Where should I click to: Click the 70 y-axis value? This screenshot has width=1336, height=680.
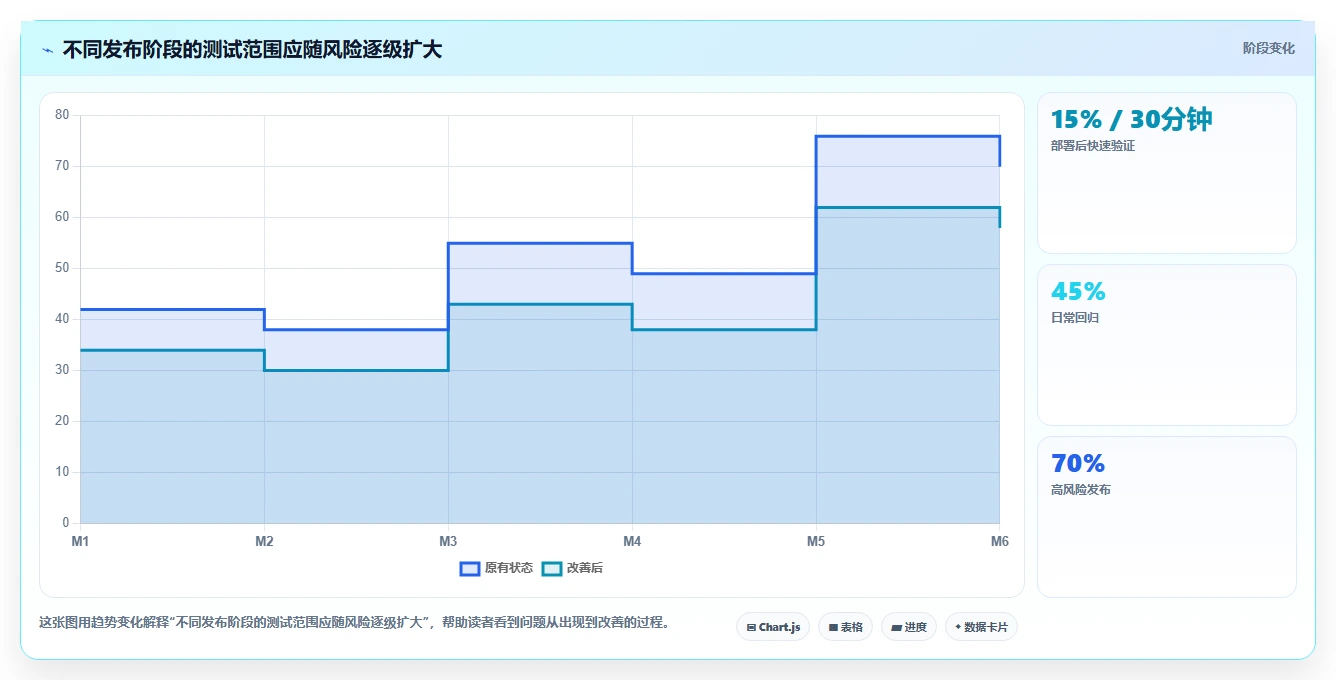[62, 166]
